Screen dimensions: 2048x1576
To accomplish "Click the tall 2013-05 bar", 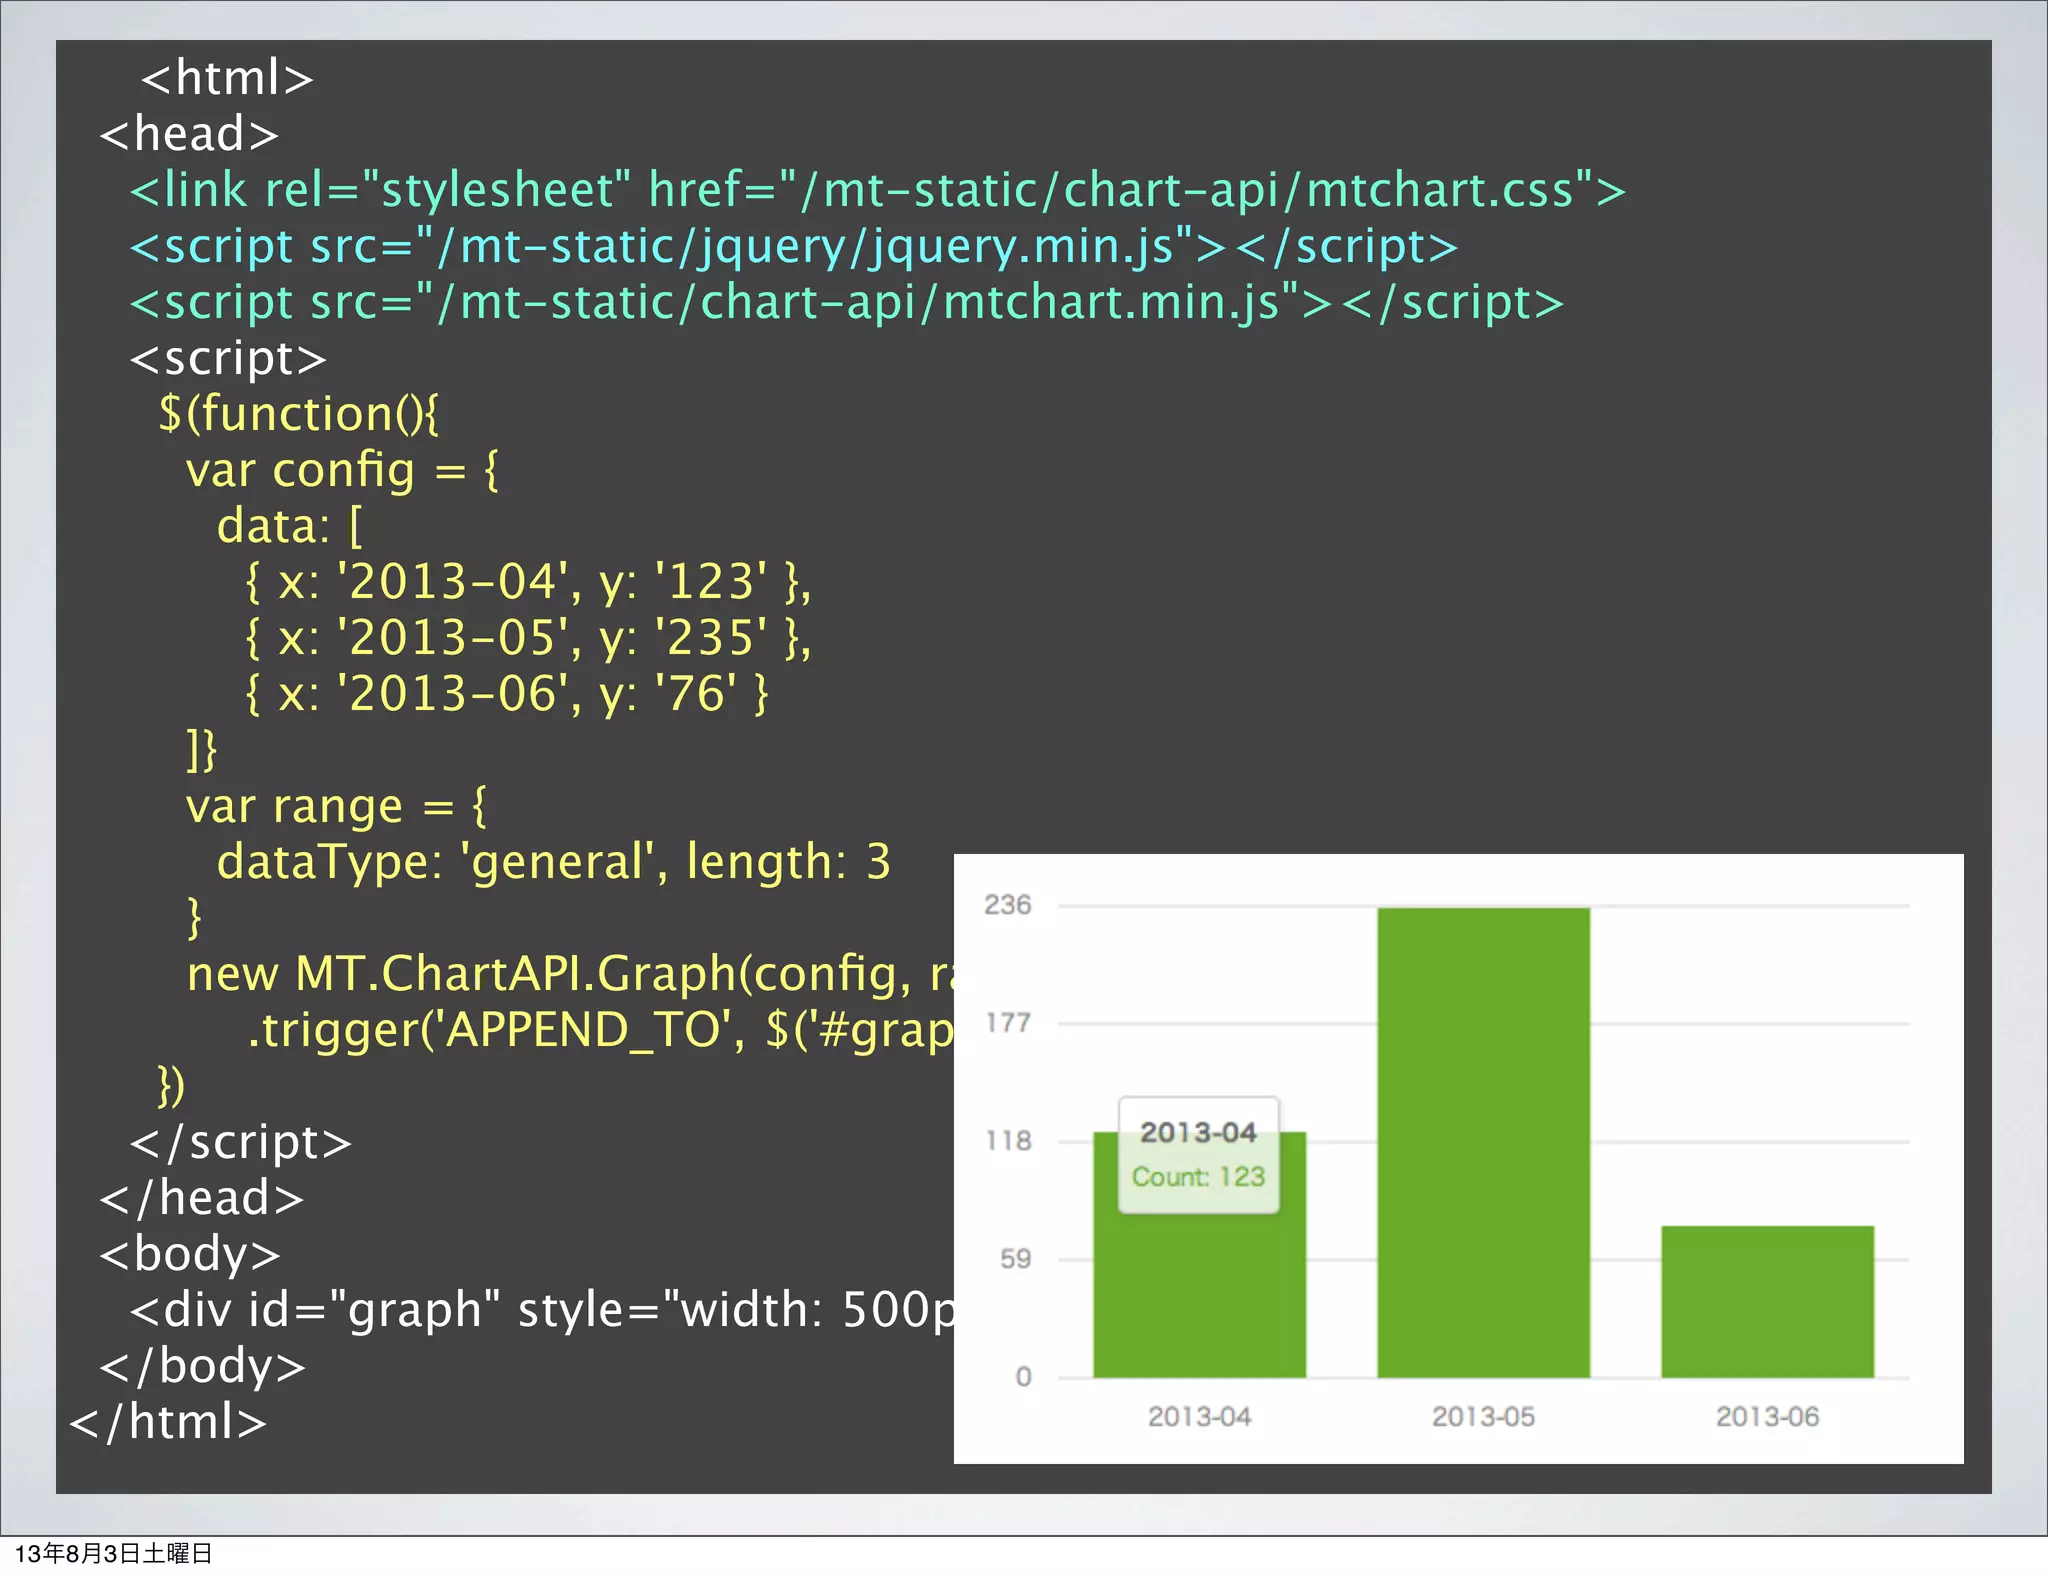I will [x=1483, y=1142].
